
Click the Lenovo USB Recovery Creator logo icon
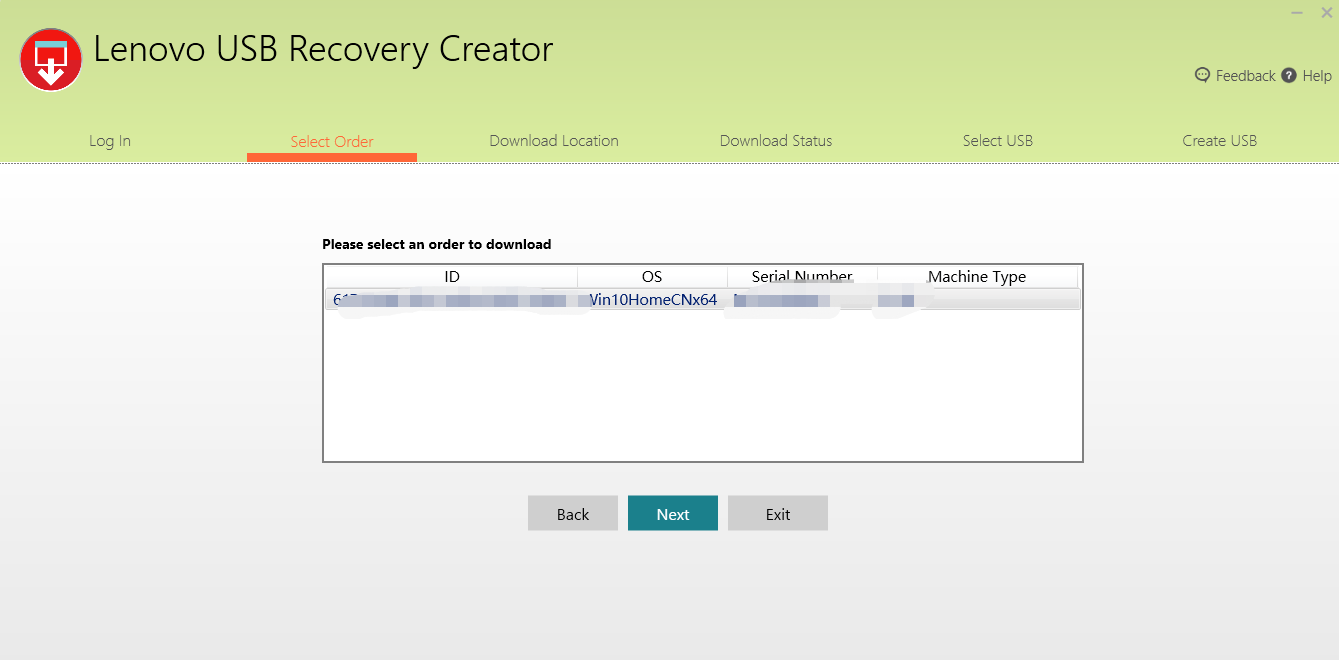point(51,60)
